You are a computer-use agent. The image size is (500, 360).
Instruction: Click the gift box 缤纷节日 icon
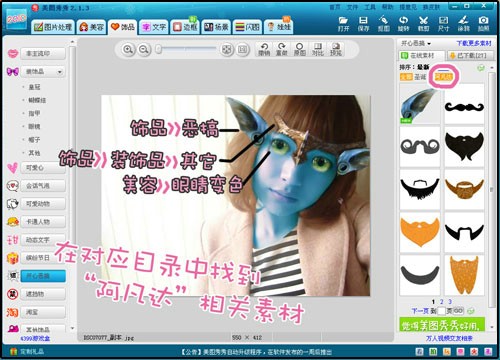pyautogui.click(x=13, y=258)
